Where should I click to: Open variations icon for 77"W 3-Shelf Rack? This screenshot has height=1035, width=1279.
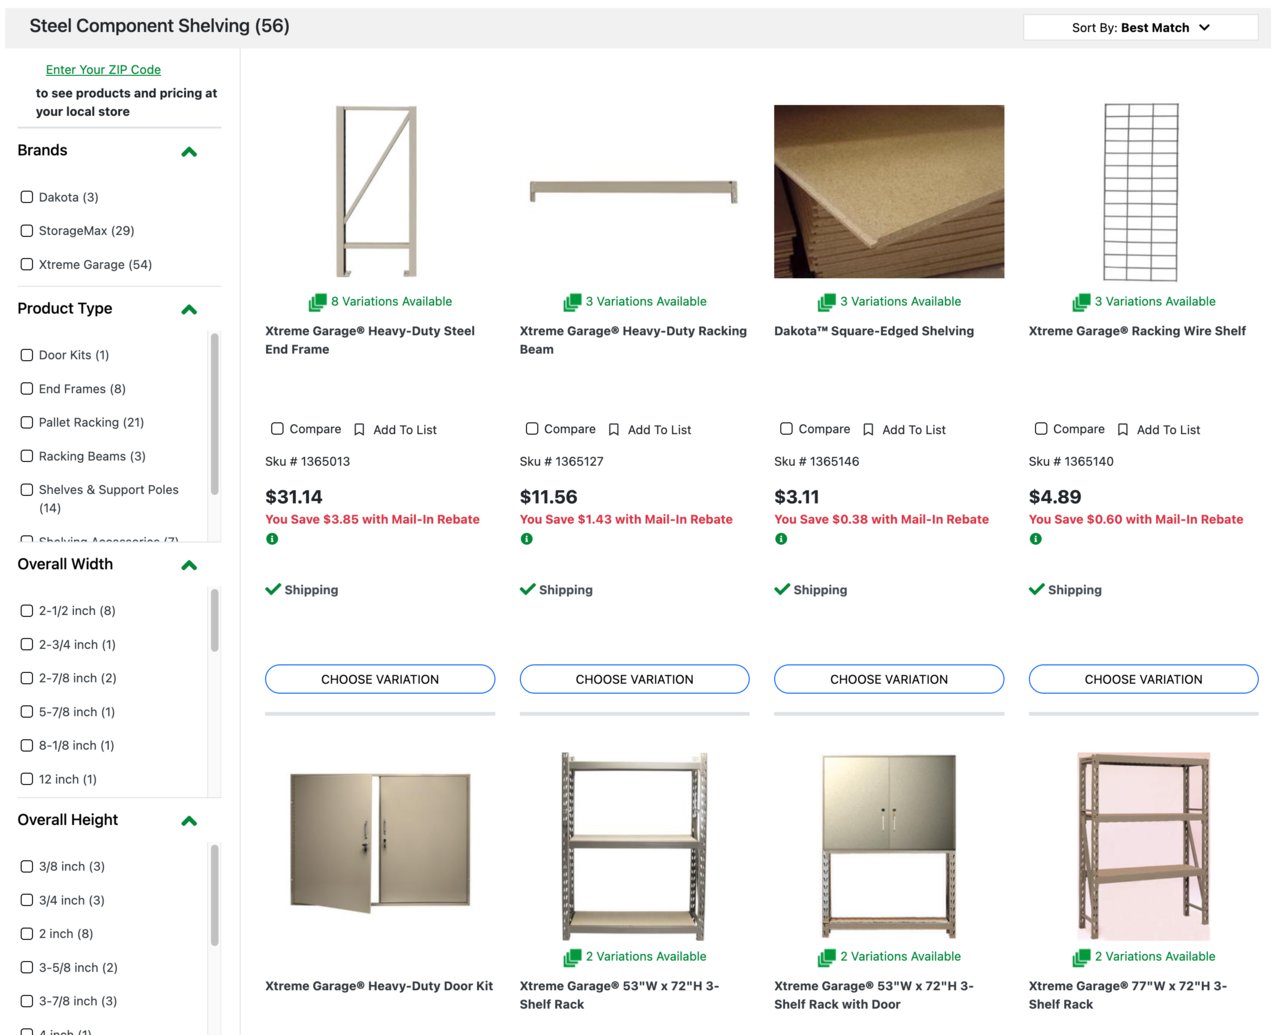point(1081,958)
